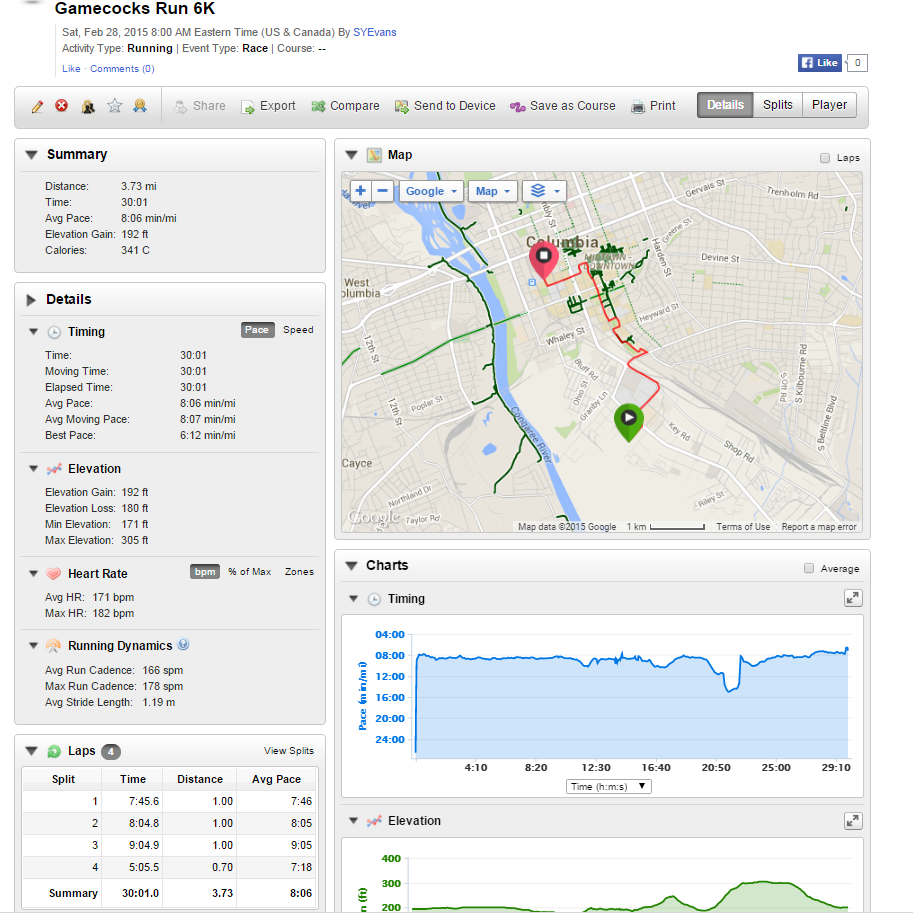Enable the Laps checkbox on the map
This screenshot has height=913, width=913.
pyautogui.click(x=825, y=158)
